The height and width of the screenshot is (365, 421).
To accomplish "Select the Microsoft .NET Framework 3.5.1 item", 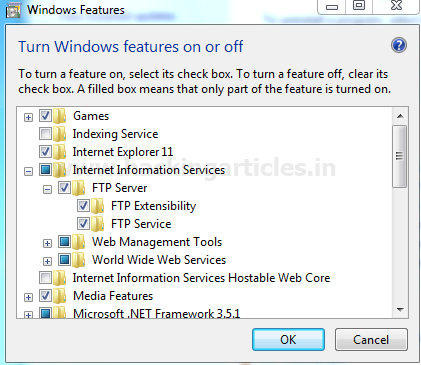I will pos(157,313).
